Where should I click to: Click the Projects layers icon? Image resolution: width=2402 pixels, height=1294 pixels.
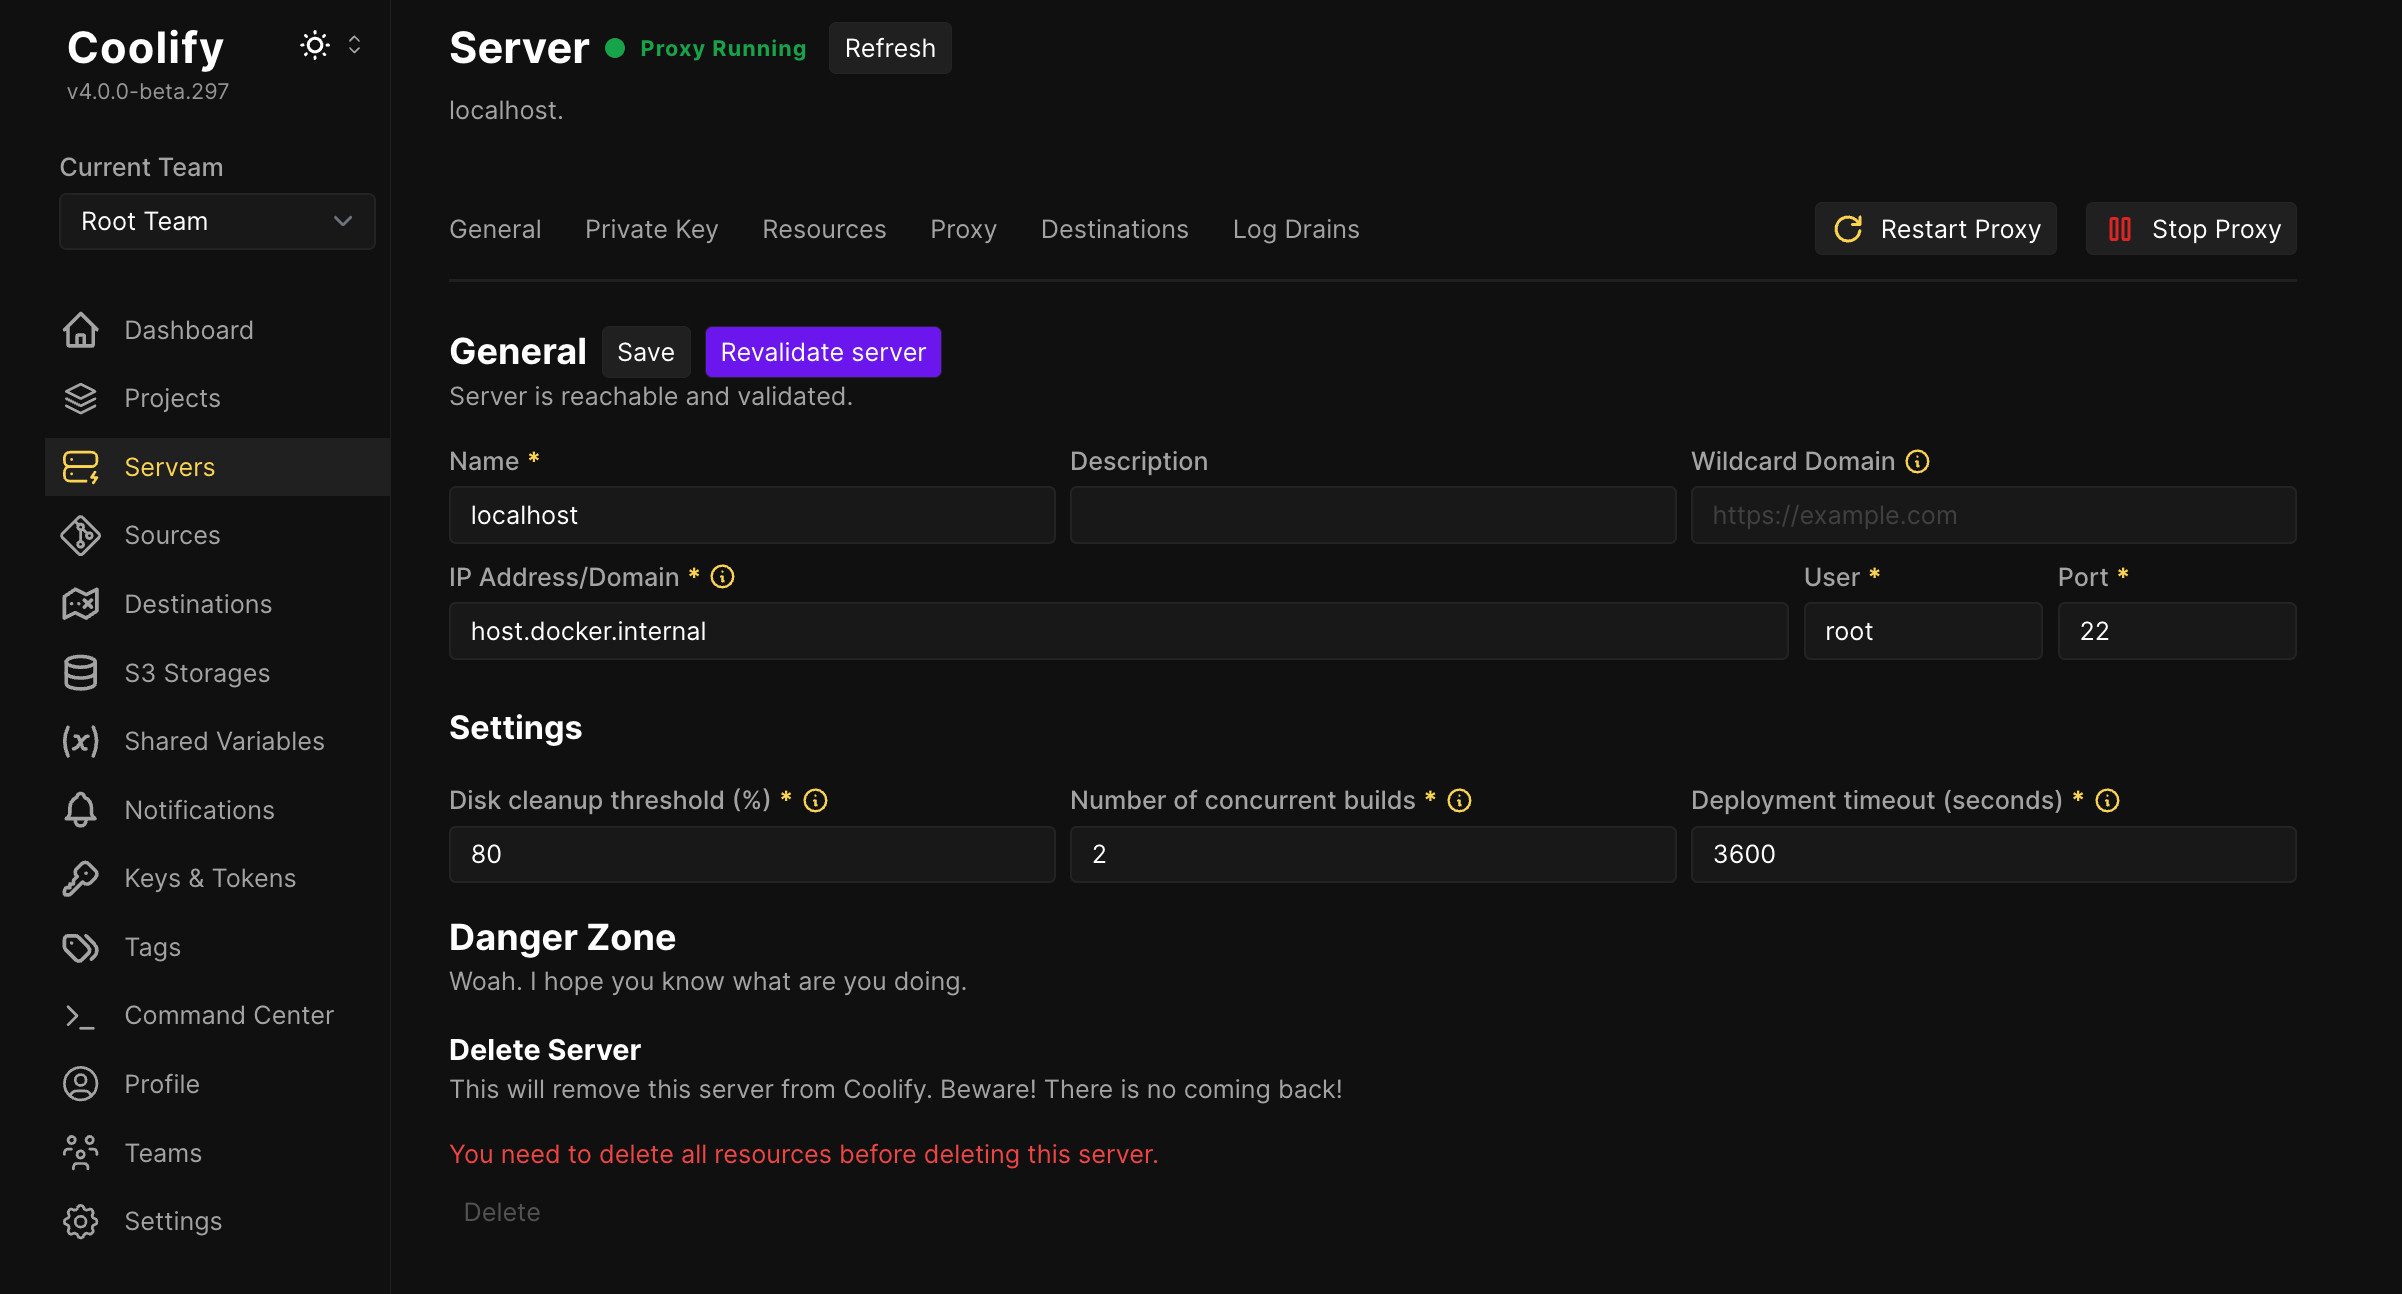[x=81, y=398]
